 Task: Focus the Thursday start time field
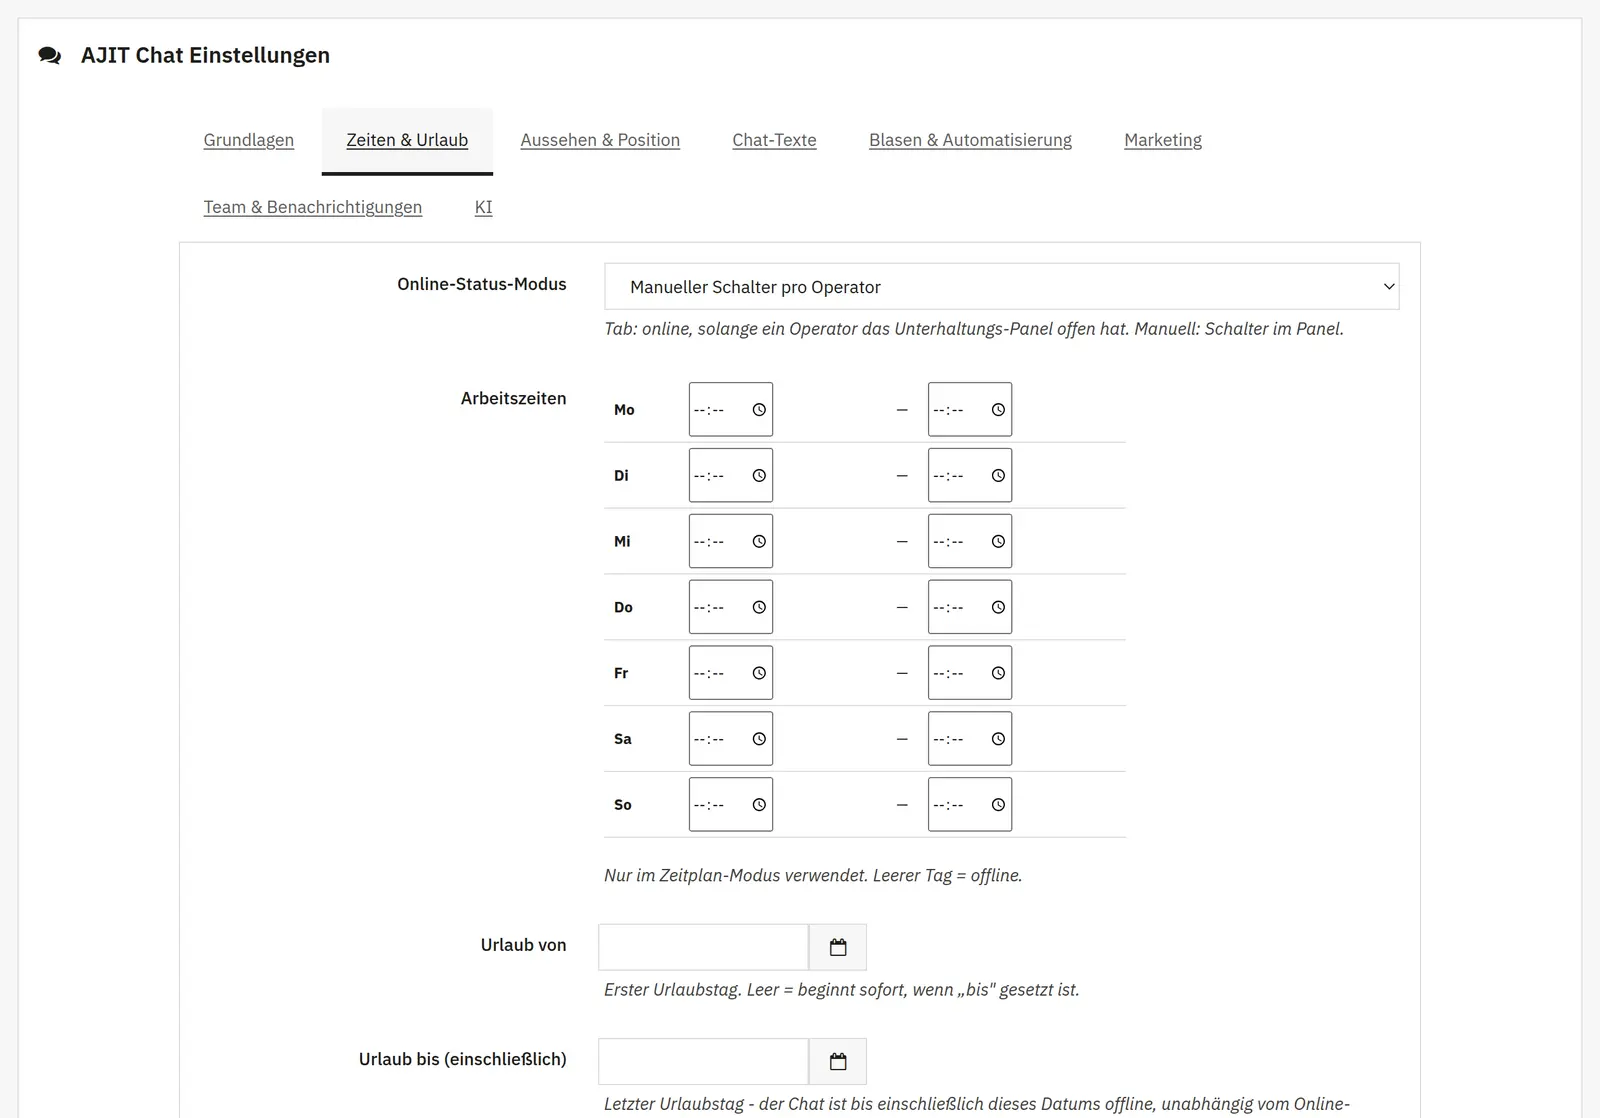click(x=730, y=607)
